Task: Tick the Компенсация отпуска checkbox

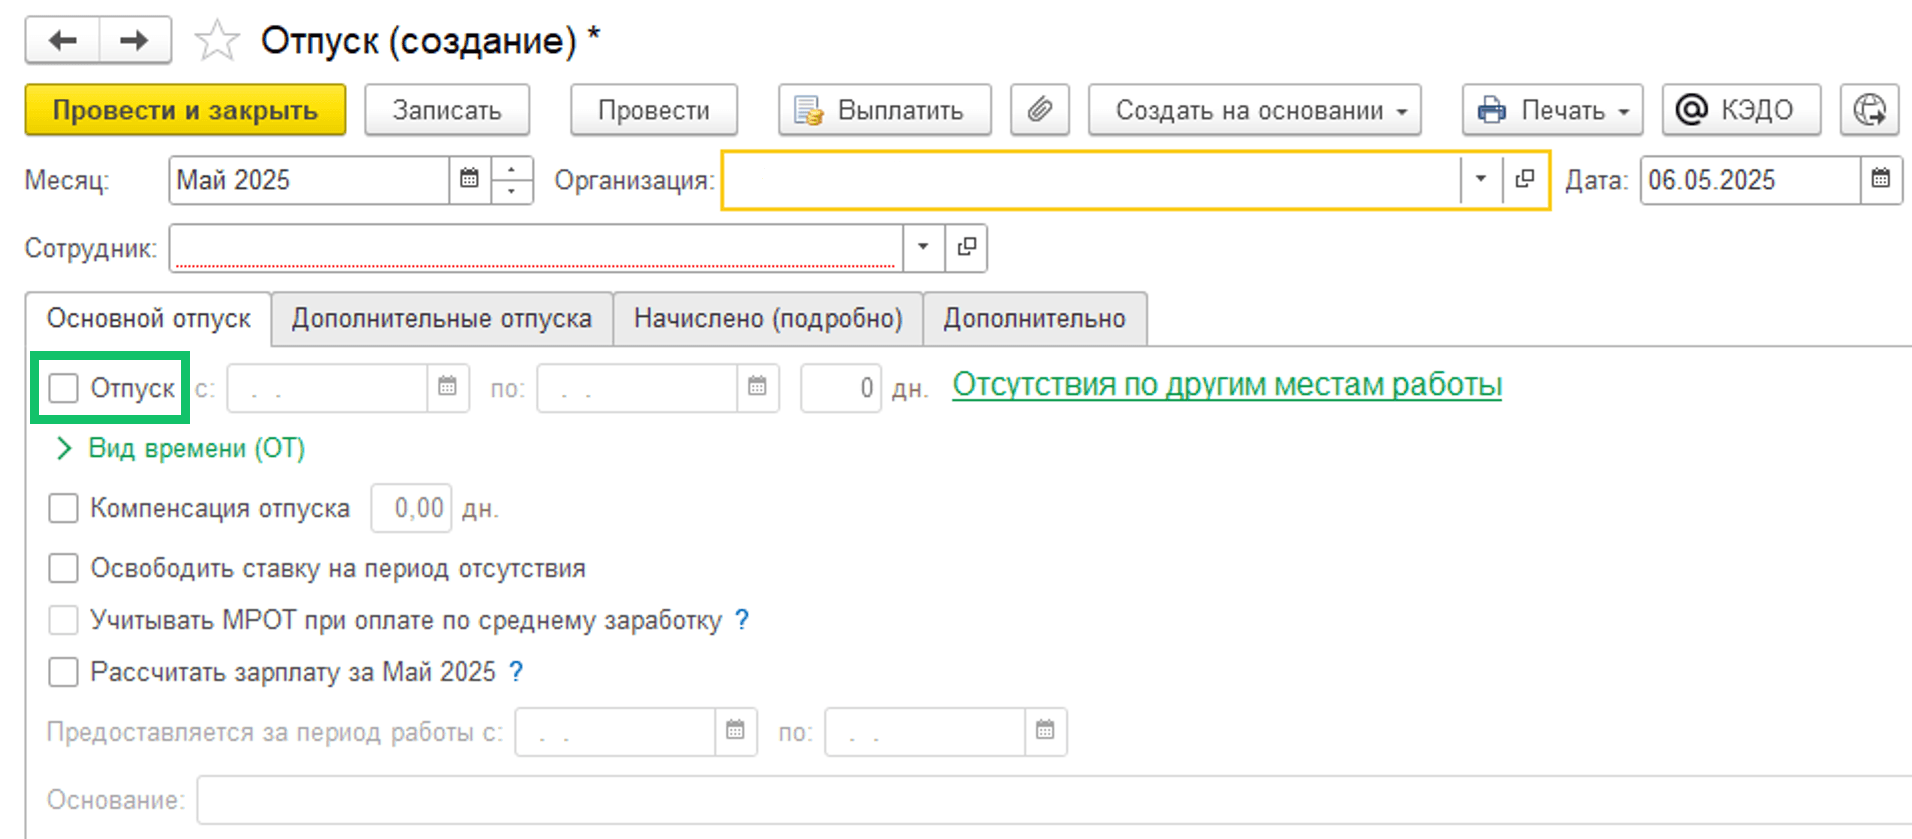Action: click(x=64, y=508)
